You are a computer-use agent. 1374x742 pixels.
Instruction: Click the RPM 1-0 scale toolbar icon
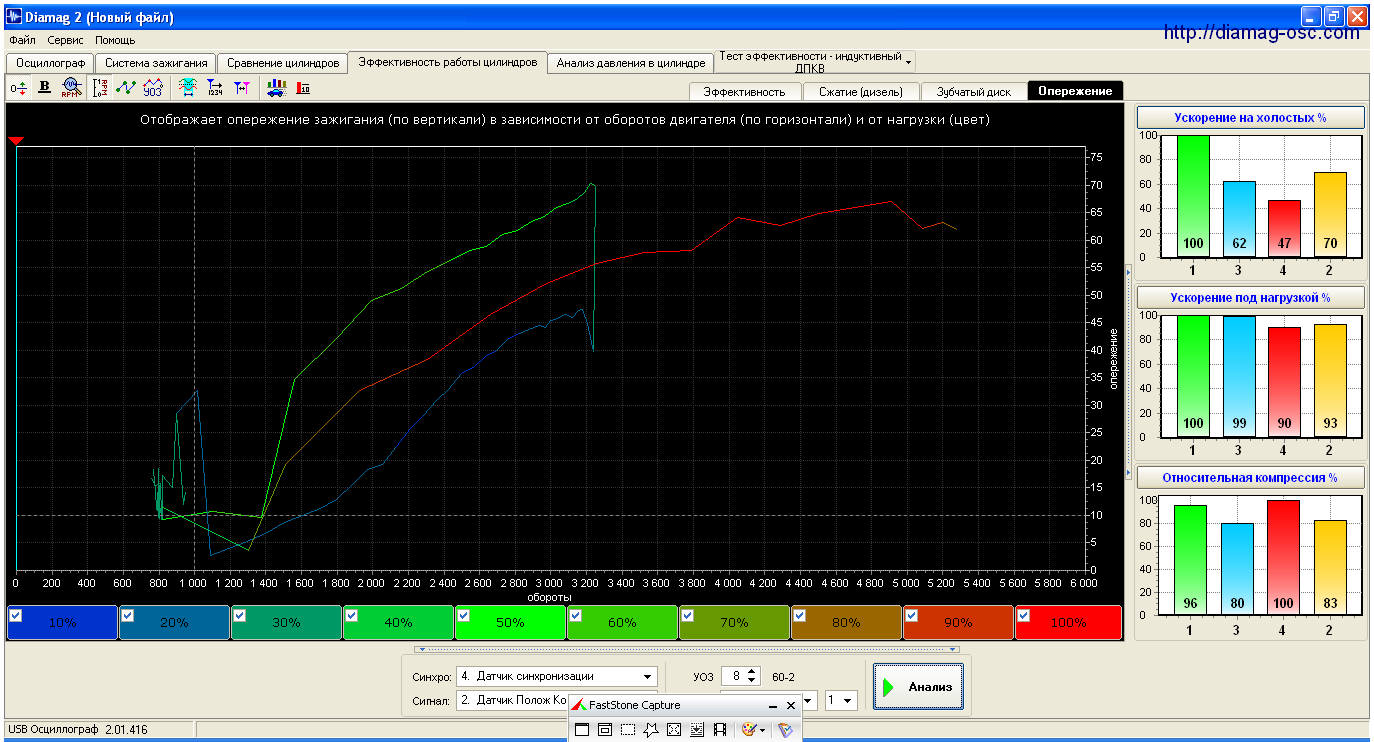click(101, 88)
